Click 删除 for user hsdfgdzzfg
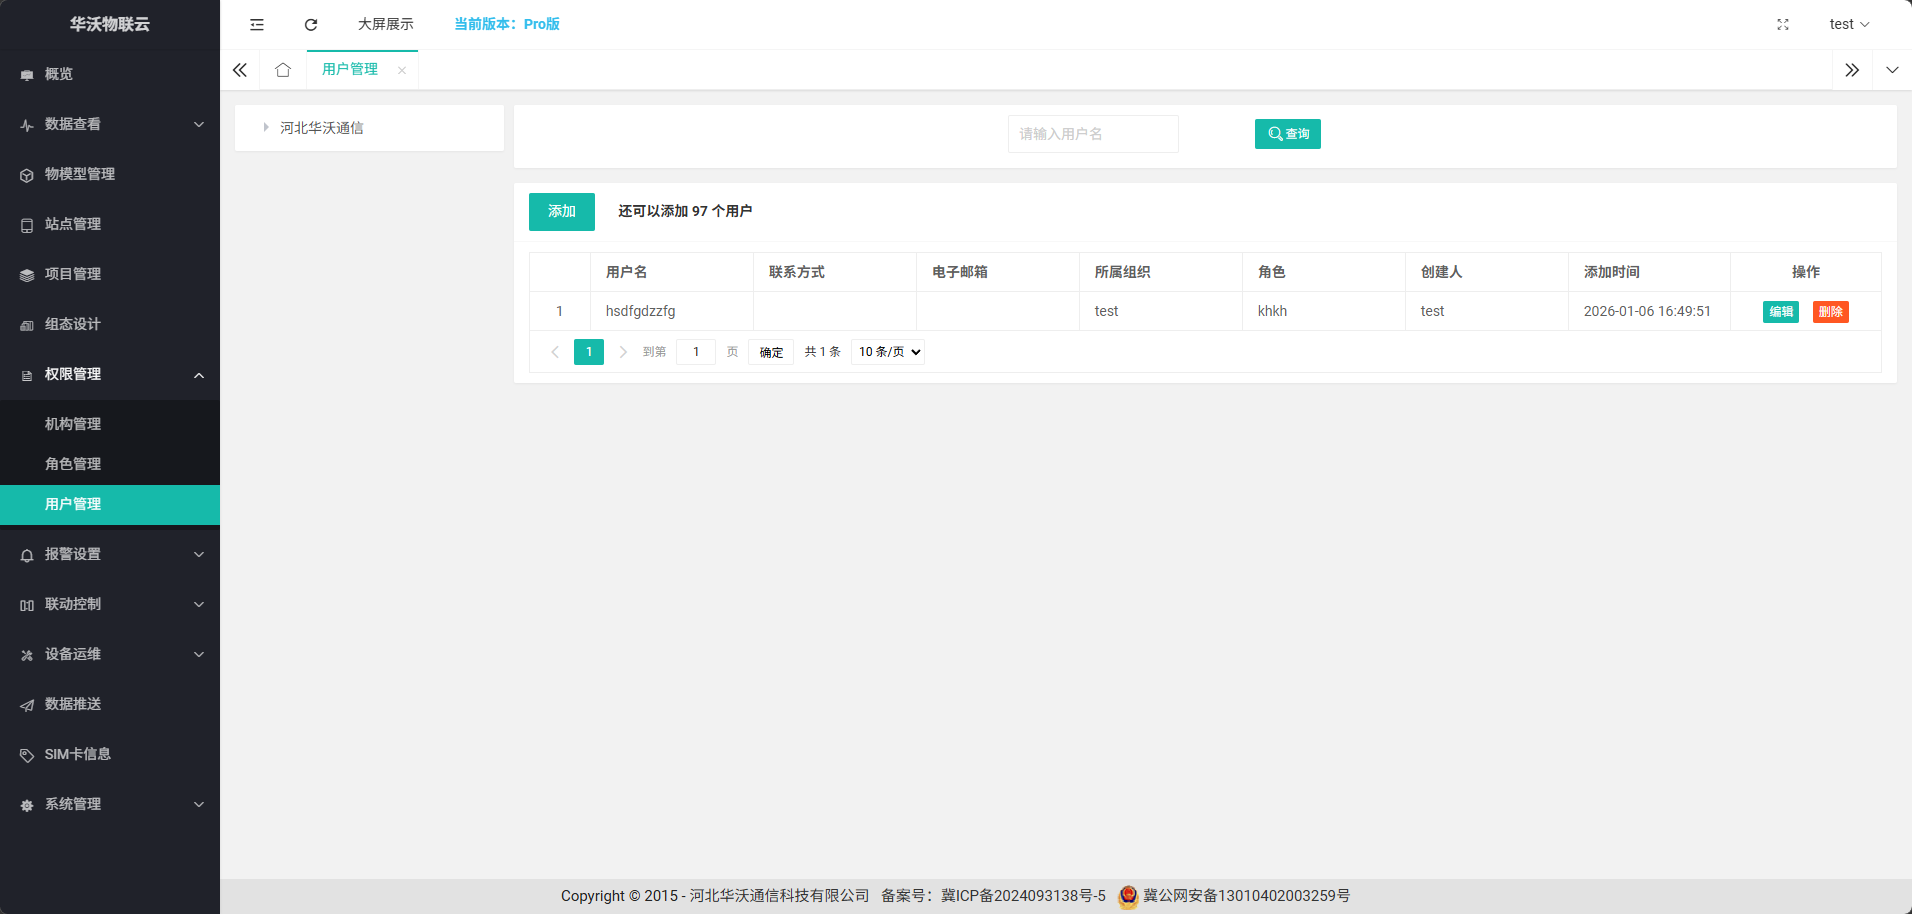This screenshot has width=1912, height=914. [1830, 312]
